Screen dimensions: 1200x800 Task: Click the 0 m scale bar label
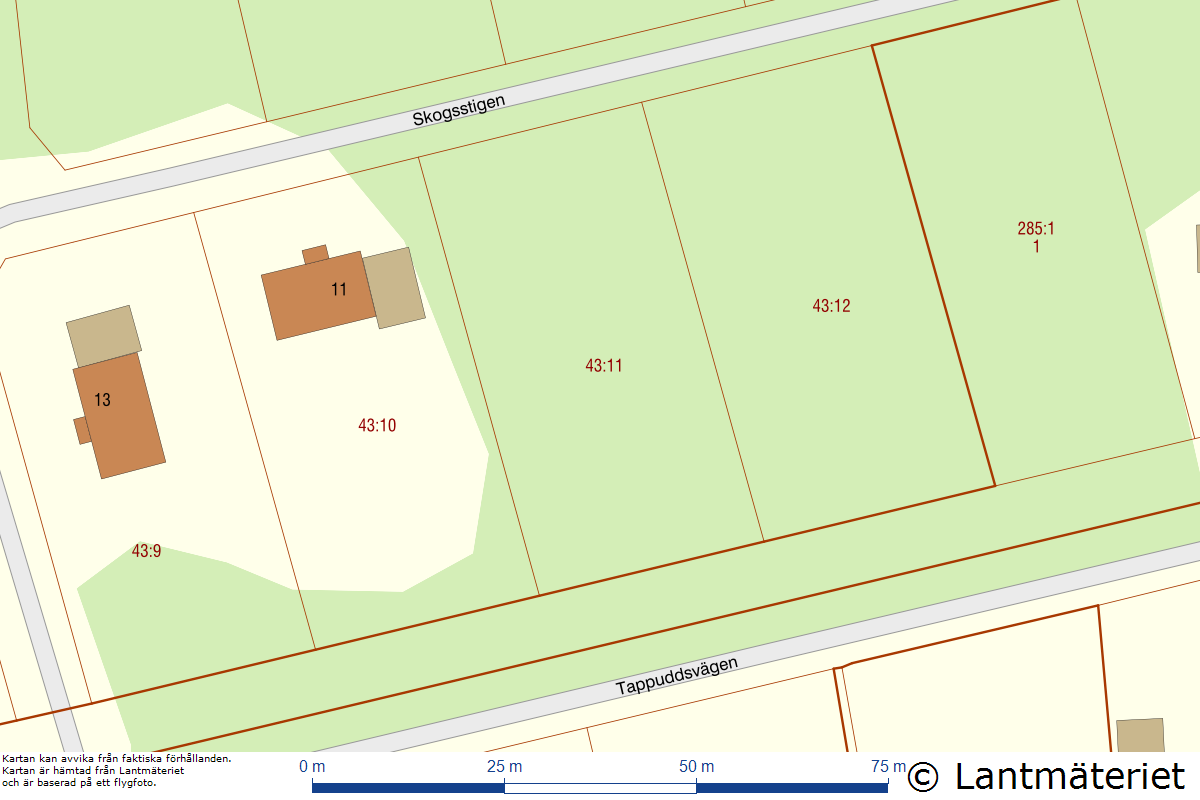click(x=312, y=767)
